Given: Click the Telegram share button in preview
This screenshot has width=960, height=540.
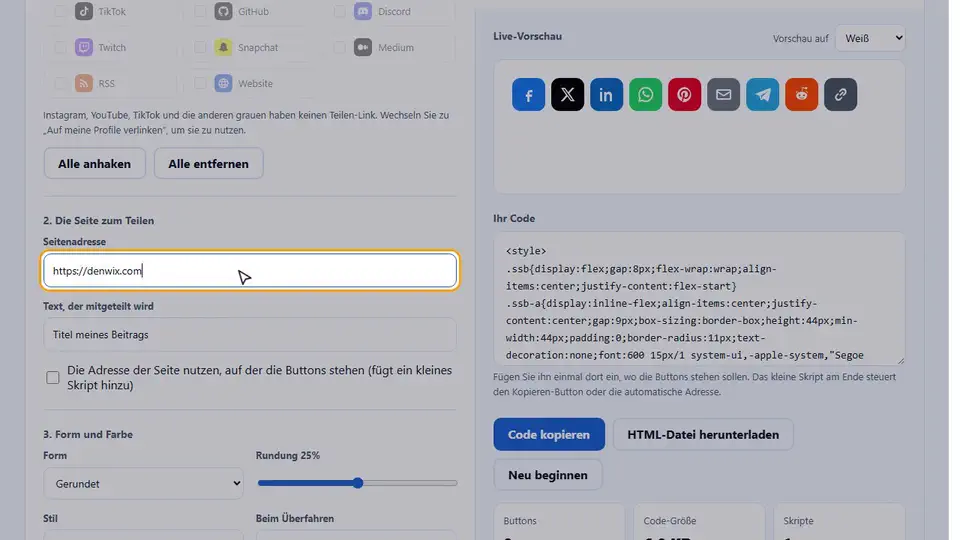Looking at the screenshot, I should (x=762, y=94).
